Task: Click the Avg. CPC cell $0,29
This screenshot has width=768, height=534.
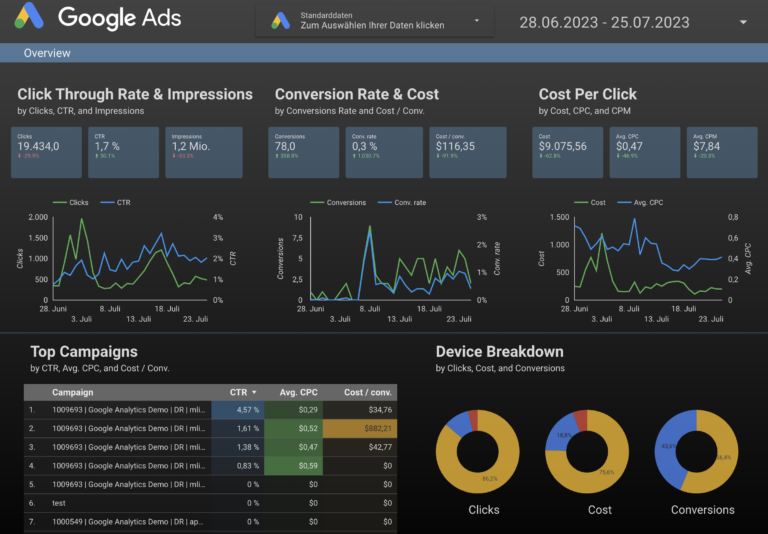Action: coord(293,410)
